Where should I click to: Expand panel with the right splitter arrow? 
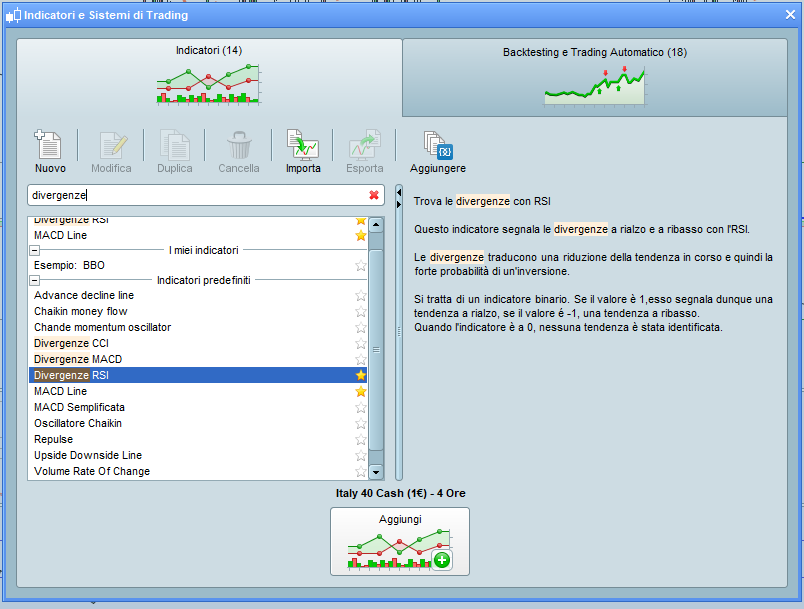tap(399, 205)
